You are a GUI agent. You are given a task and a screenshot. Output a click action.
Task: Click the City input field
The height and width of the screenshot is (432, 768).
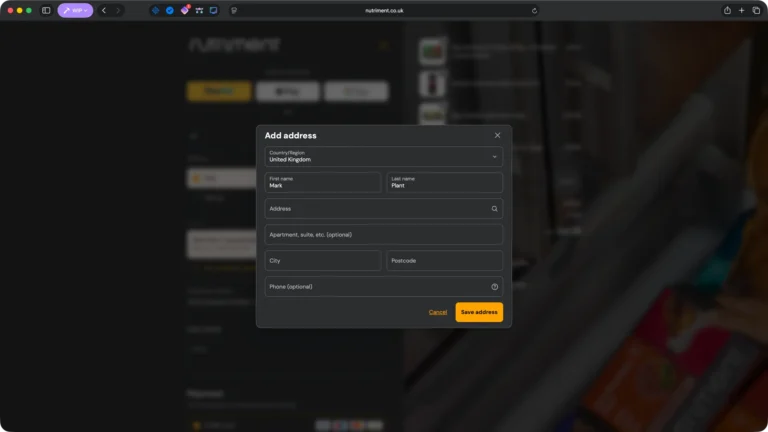(x=323, y=261)
